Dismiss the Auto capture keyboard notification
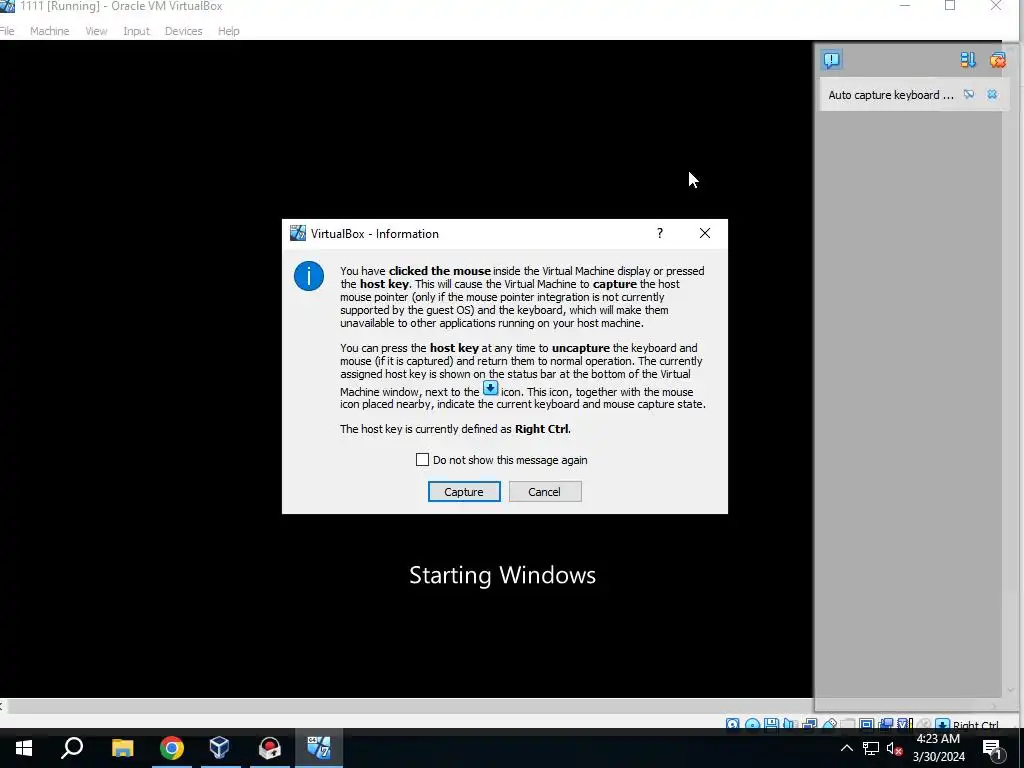 (992, 95)
